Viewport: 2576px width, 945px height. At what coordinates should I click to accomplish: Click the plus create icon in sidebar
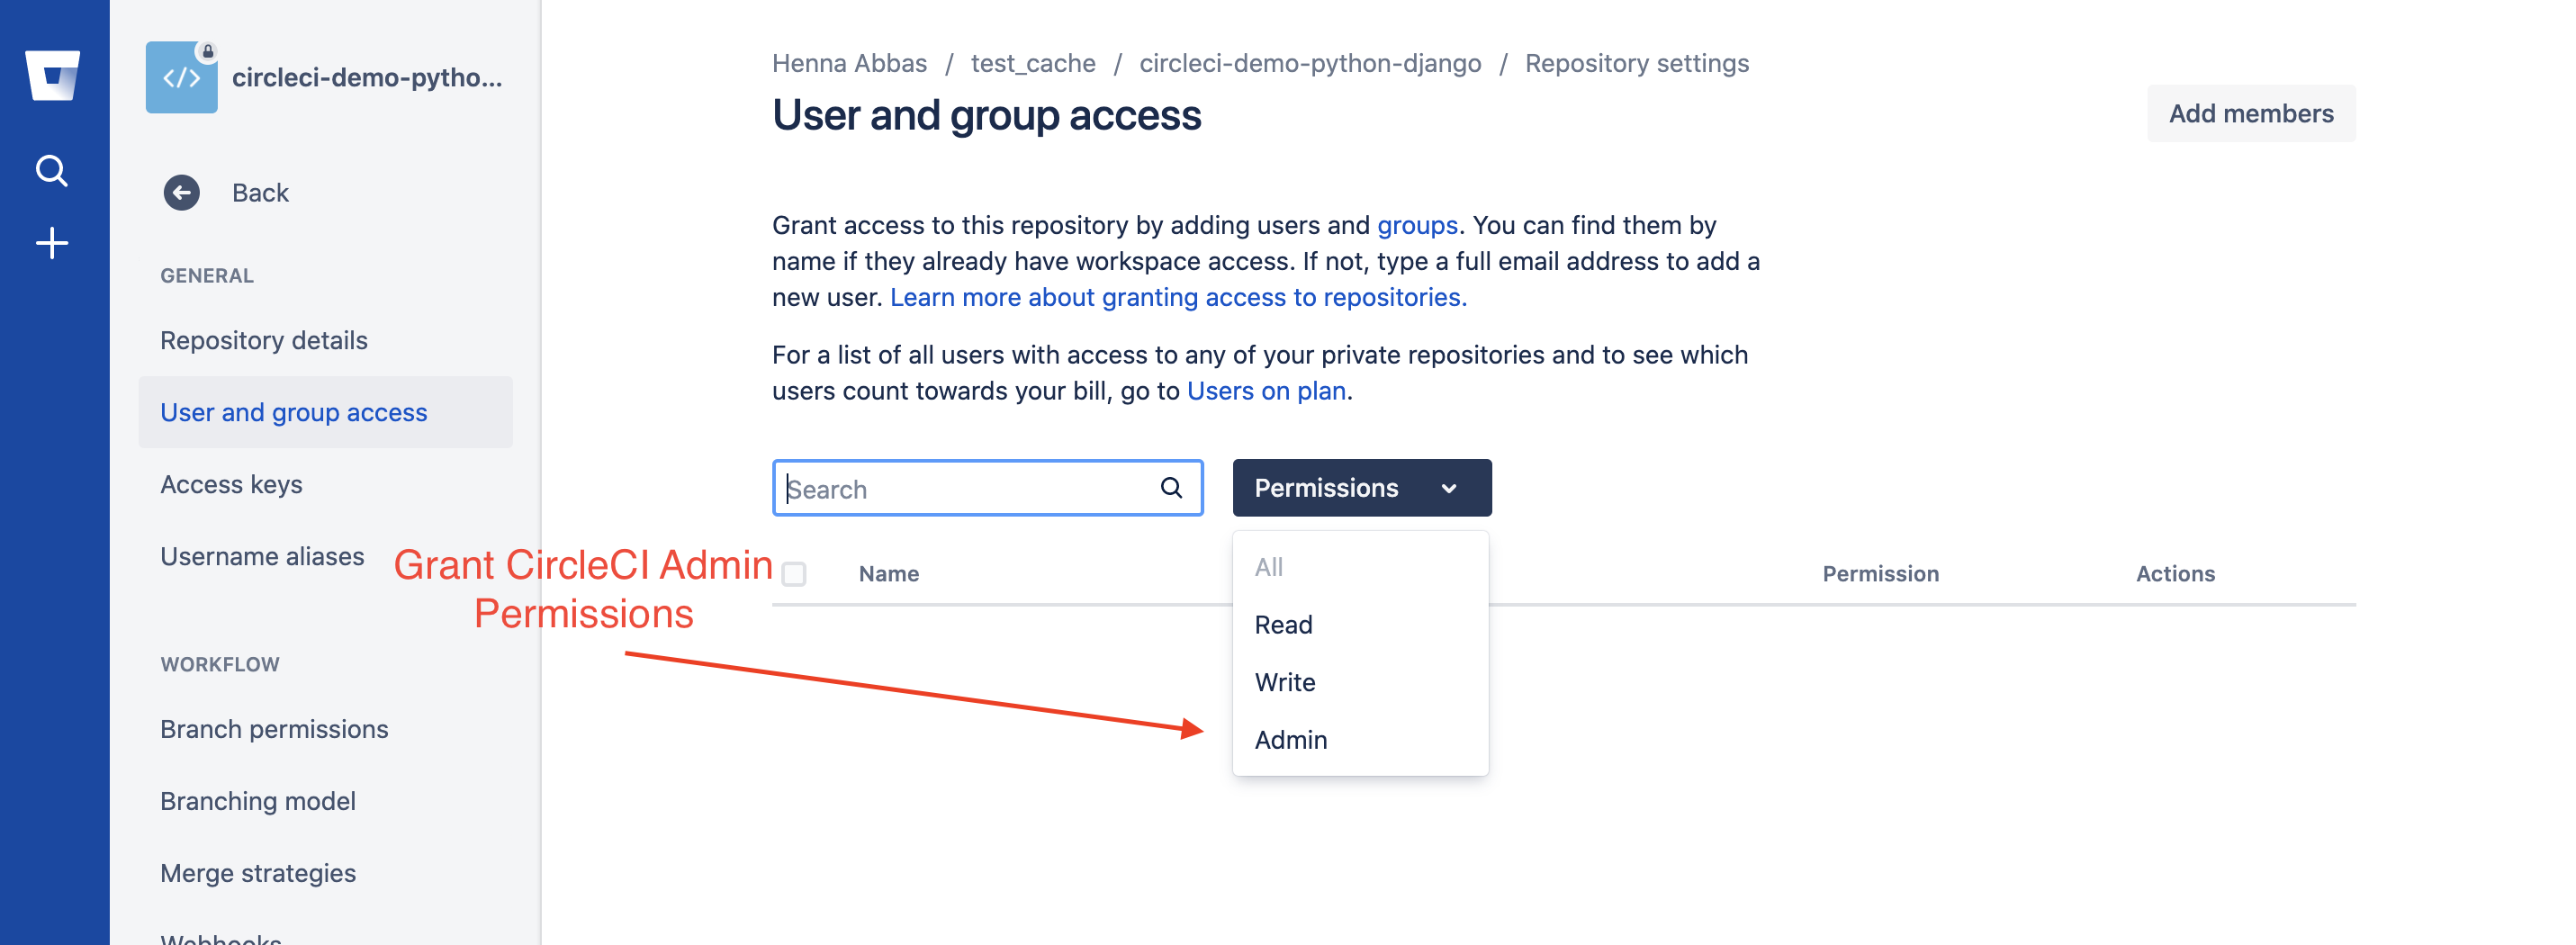coord(52,243)
